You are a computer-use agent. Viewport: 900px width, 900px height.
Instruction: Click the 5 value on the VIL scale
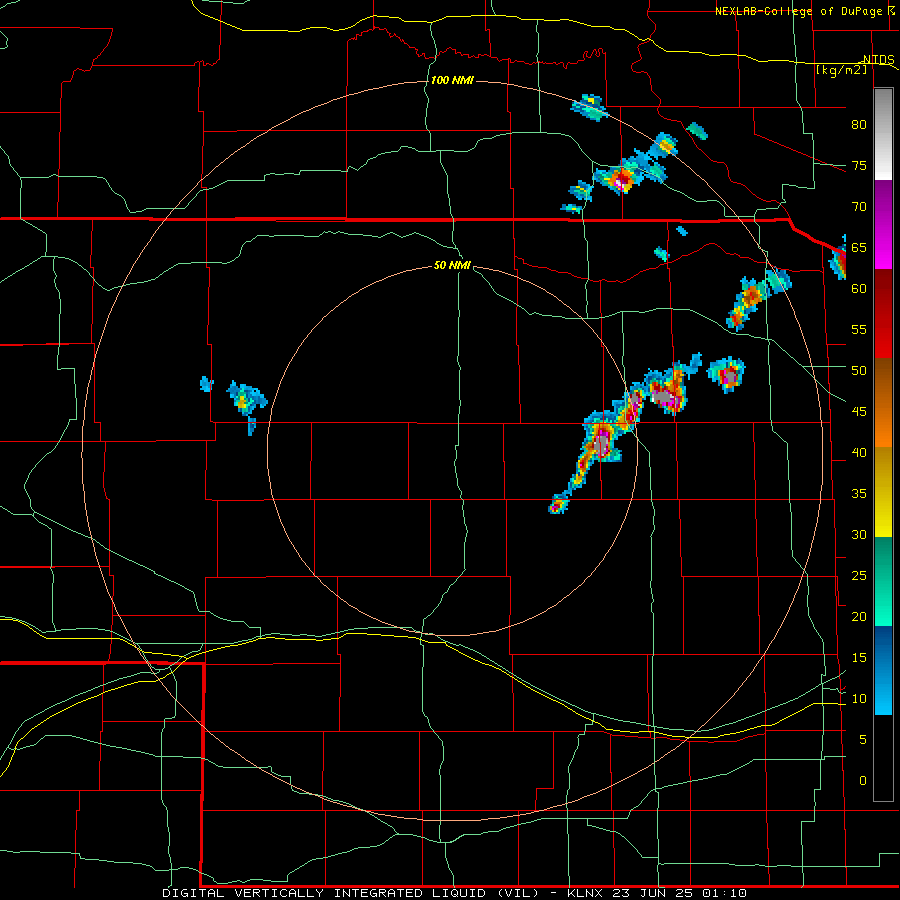(863, 739)
